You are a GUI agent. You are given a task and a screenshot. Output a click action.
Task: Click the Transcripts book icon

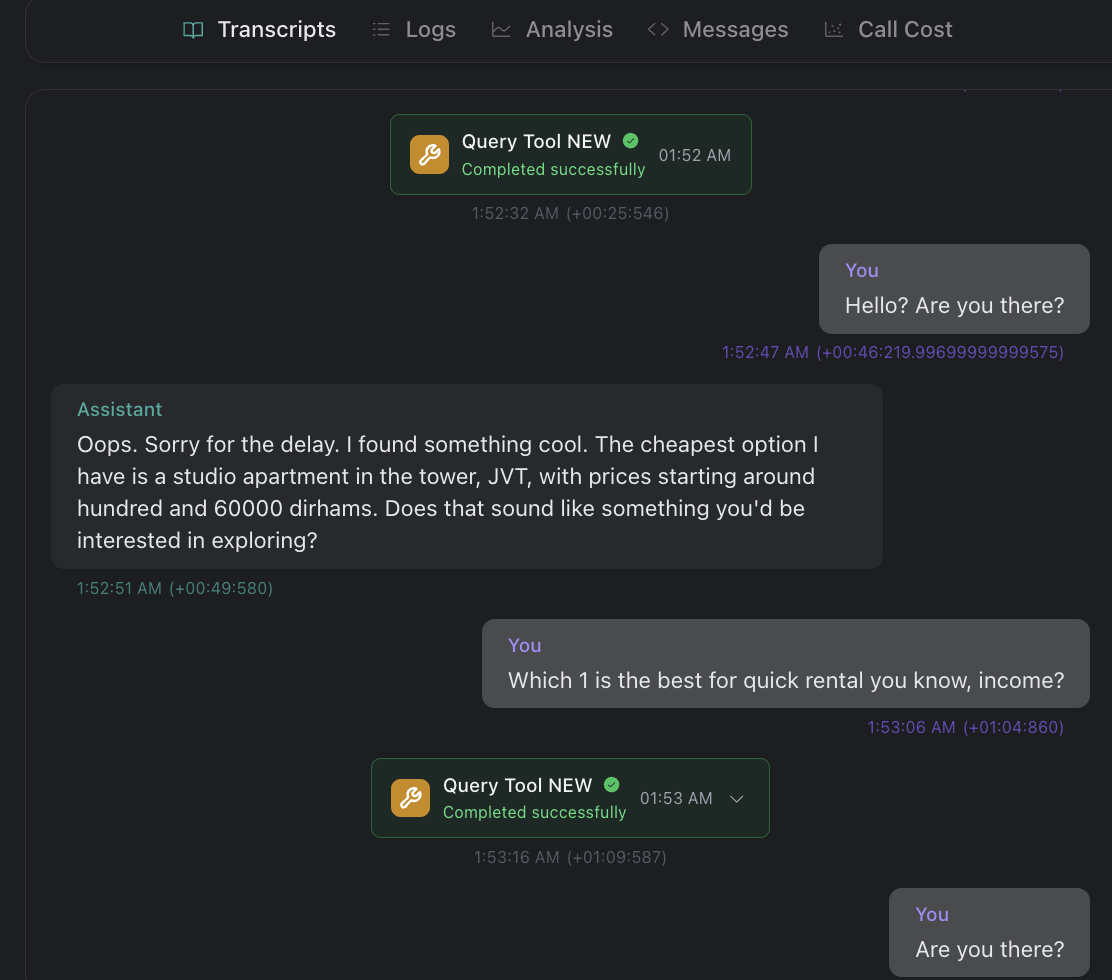[x=193, y=30]
